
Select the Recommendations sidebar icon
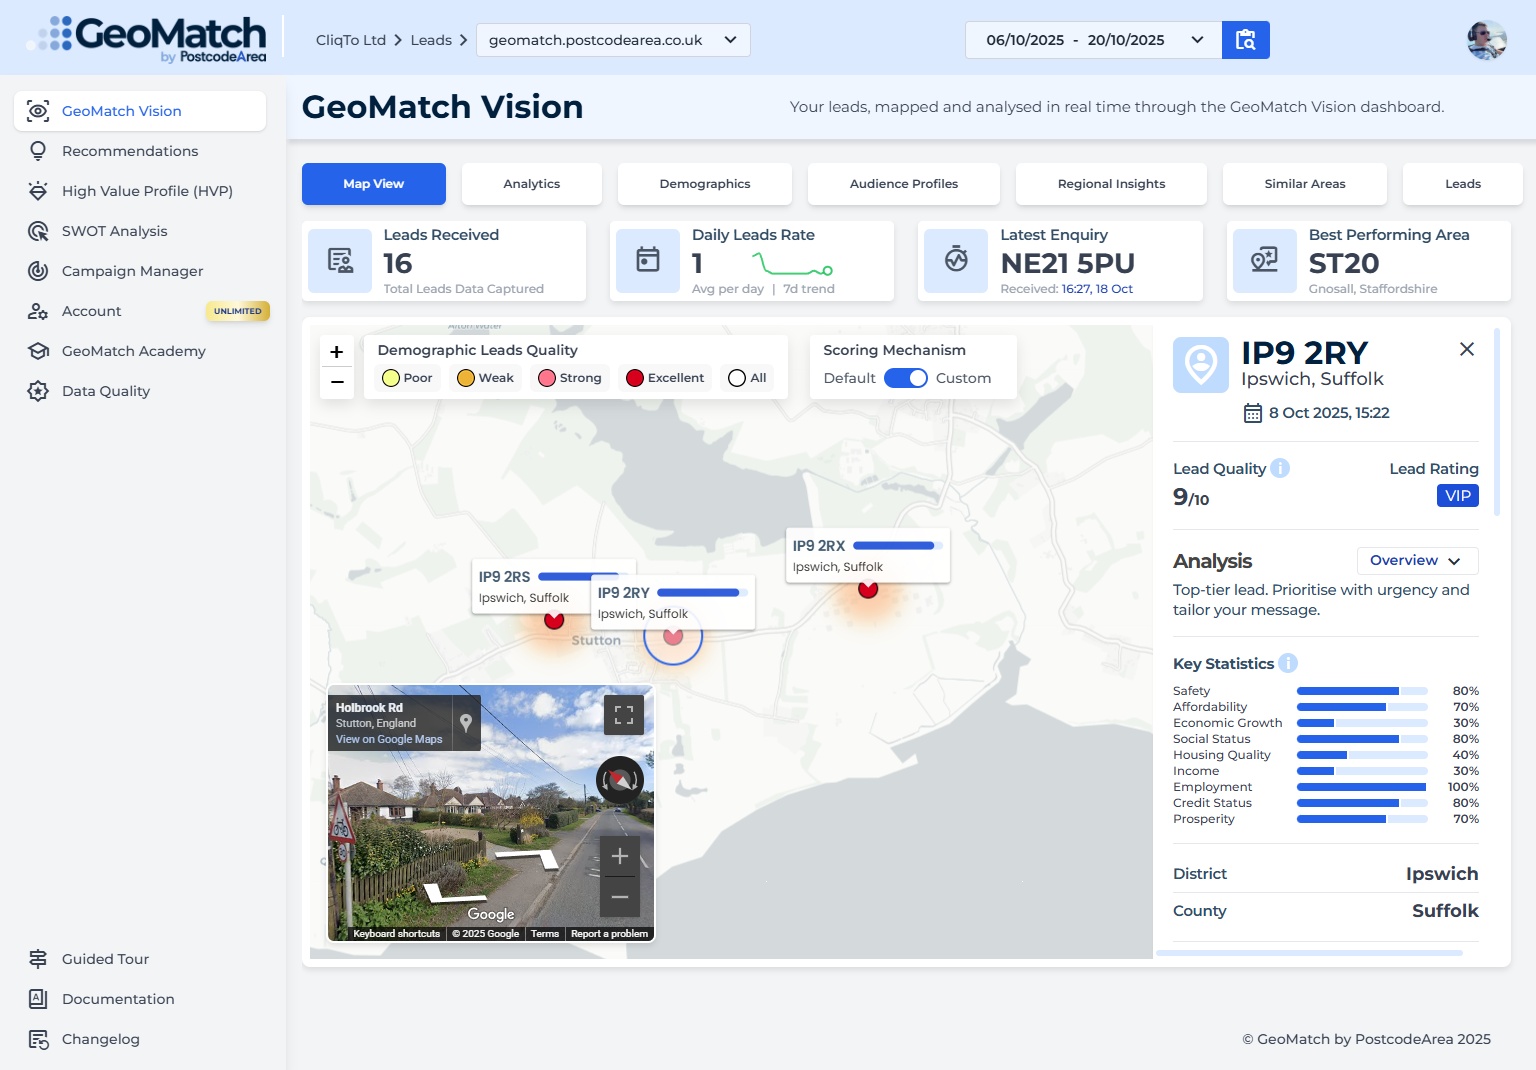pyautogui.click(x=37, y=151)
